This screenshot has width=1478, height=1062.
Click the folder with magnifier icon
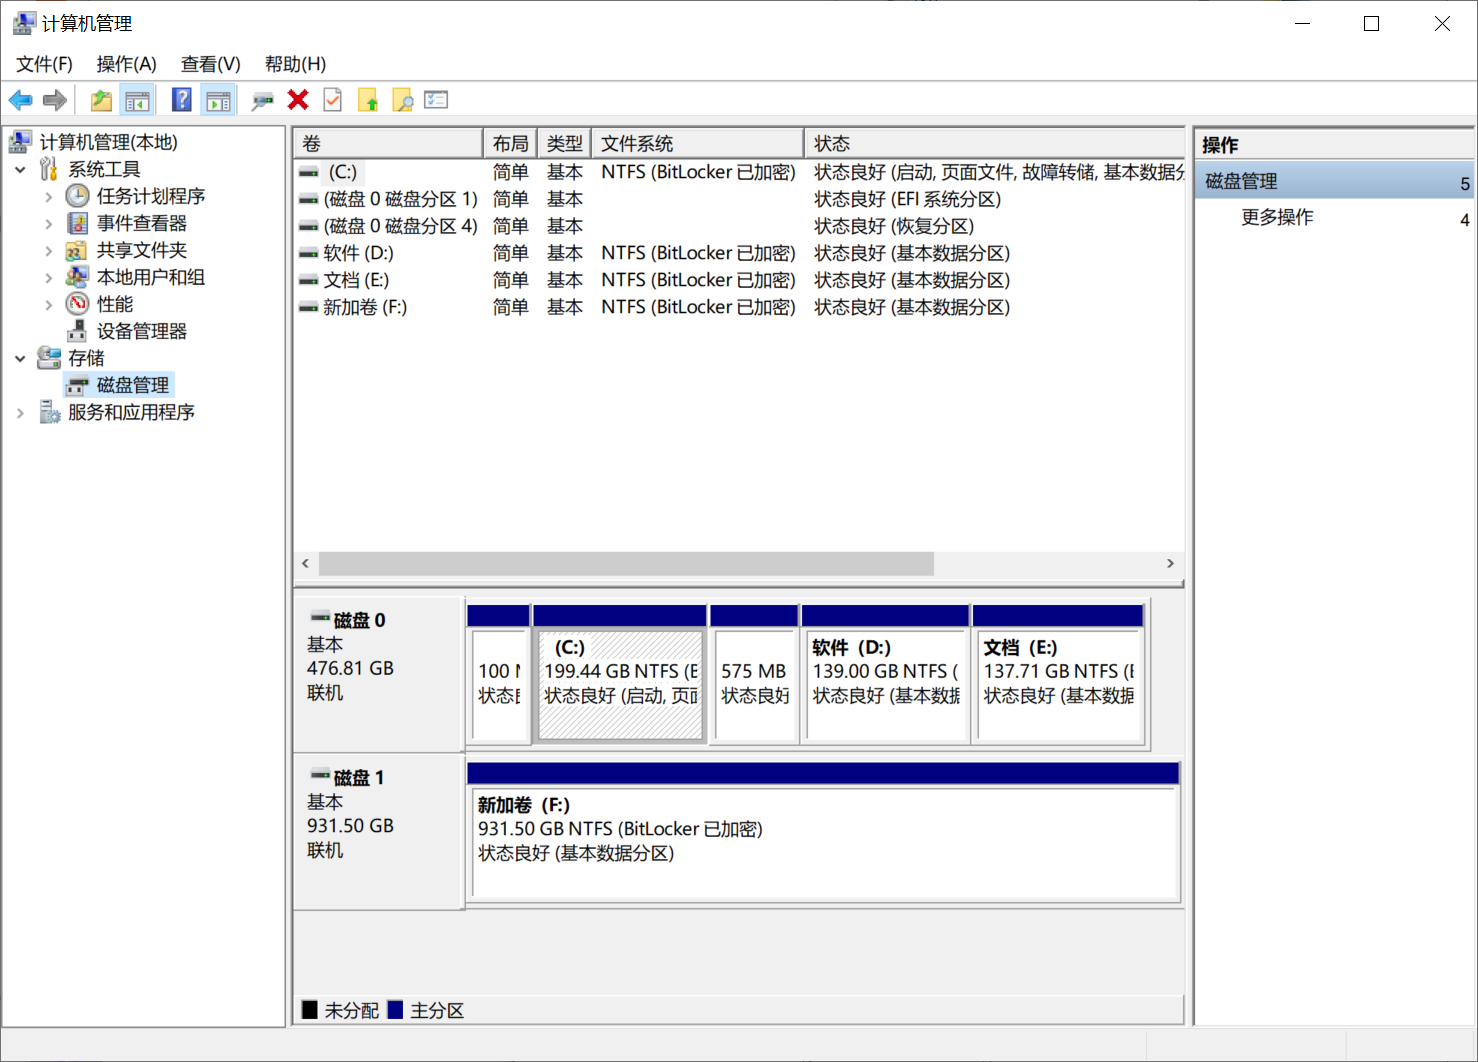click(x=403, y=100)
